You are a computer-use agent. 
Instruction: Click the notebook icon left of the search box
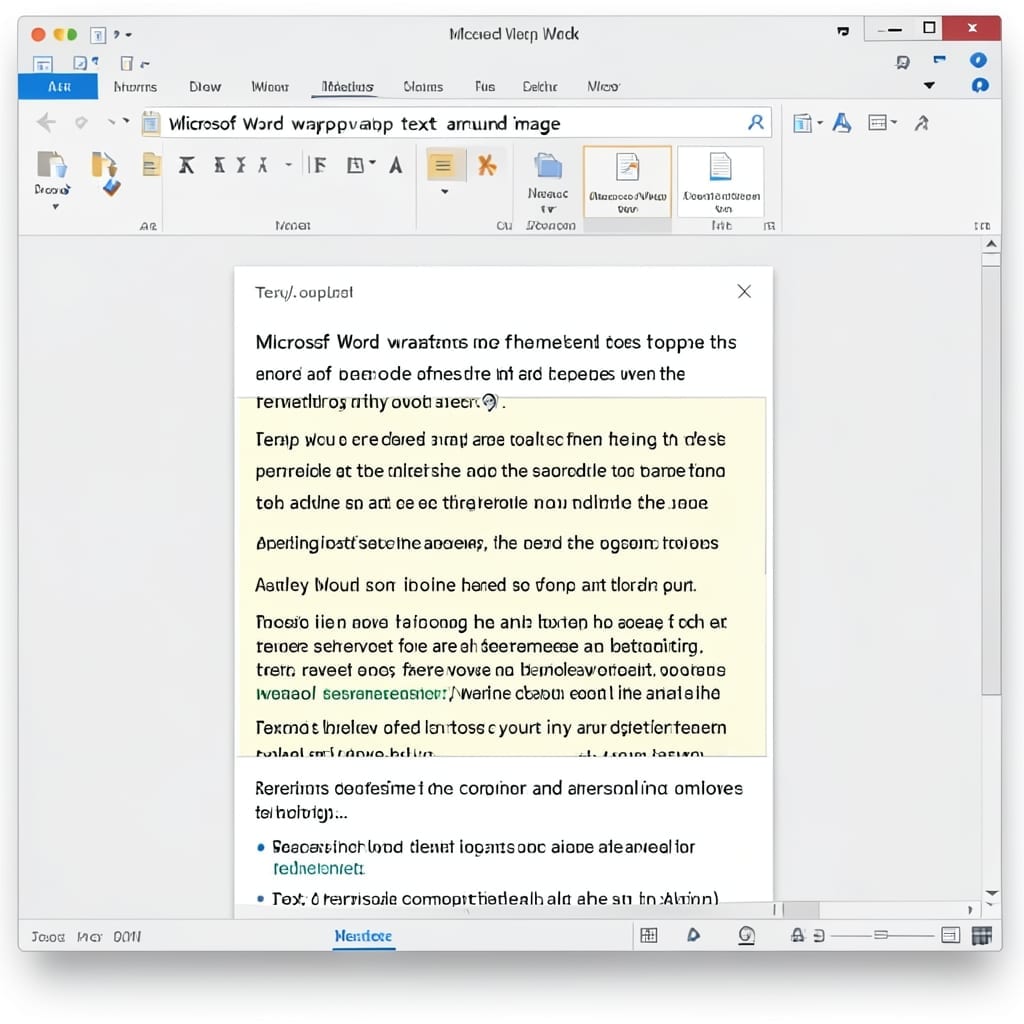coord(151,123)
